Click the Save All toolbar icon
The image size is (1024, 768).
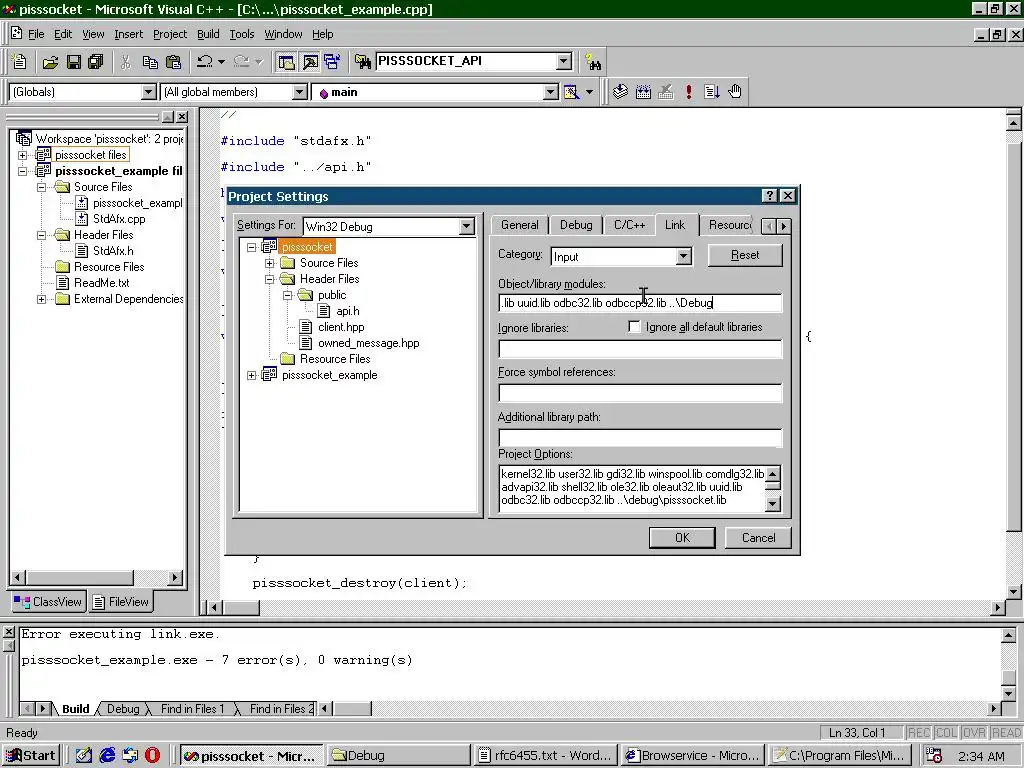[95, 62]
